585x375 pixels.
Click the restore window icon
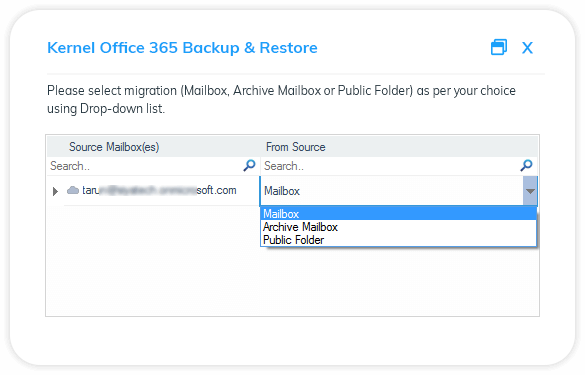pos(499,47)
